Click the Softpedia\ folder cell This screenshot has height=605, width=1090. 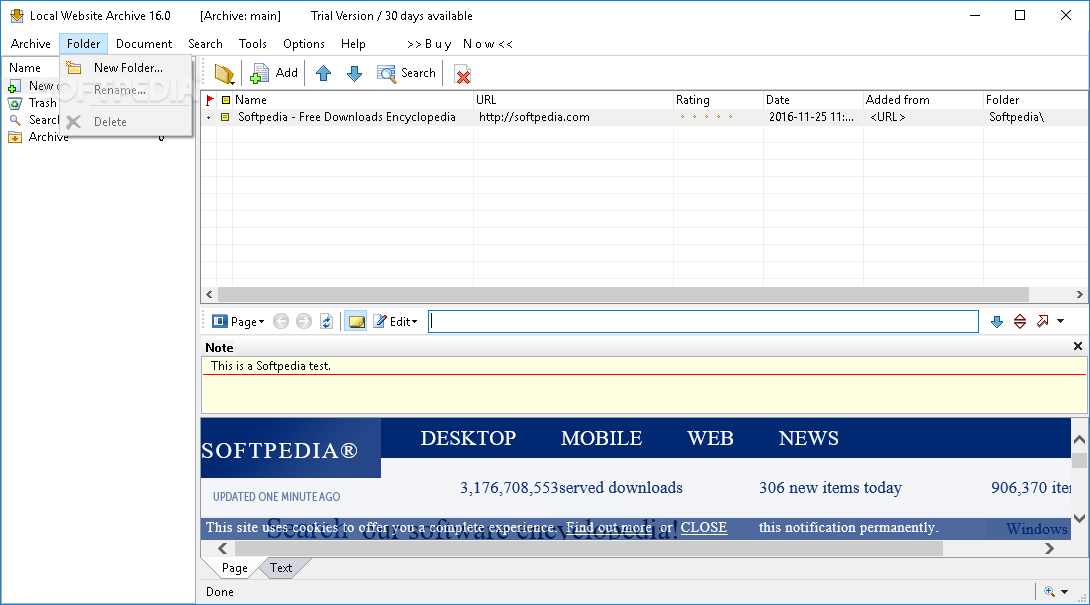1016,117
